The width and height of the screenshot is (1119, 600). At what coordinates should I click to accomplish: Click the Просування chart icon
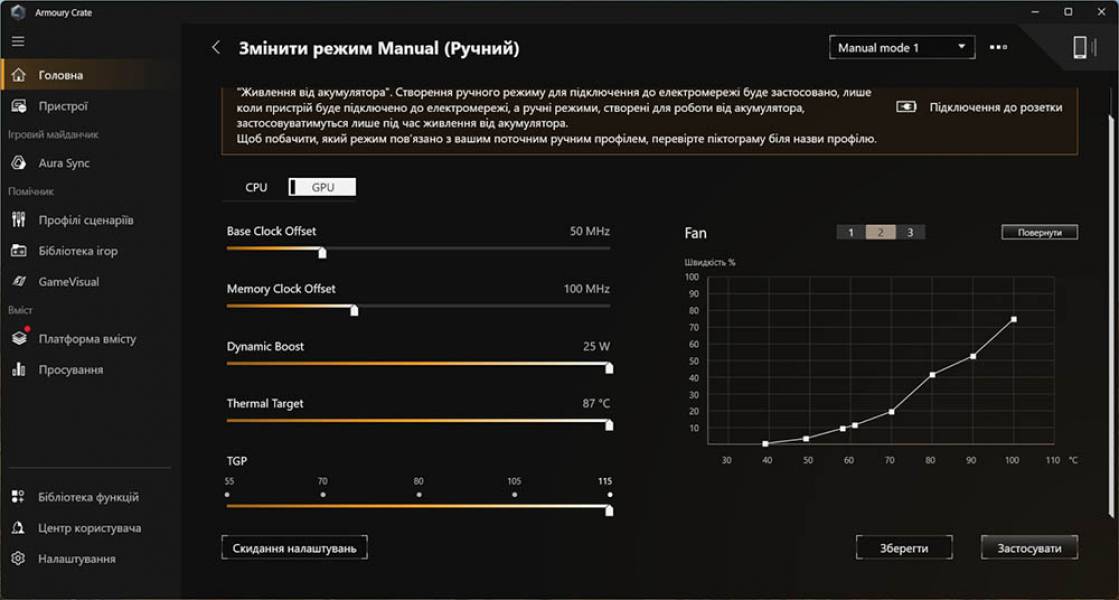click(19, 369)
